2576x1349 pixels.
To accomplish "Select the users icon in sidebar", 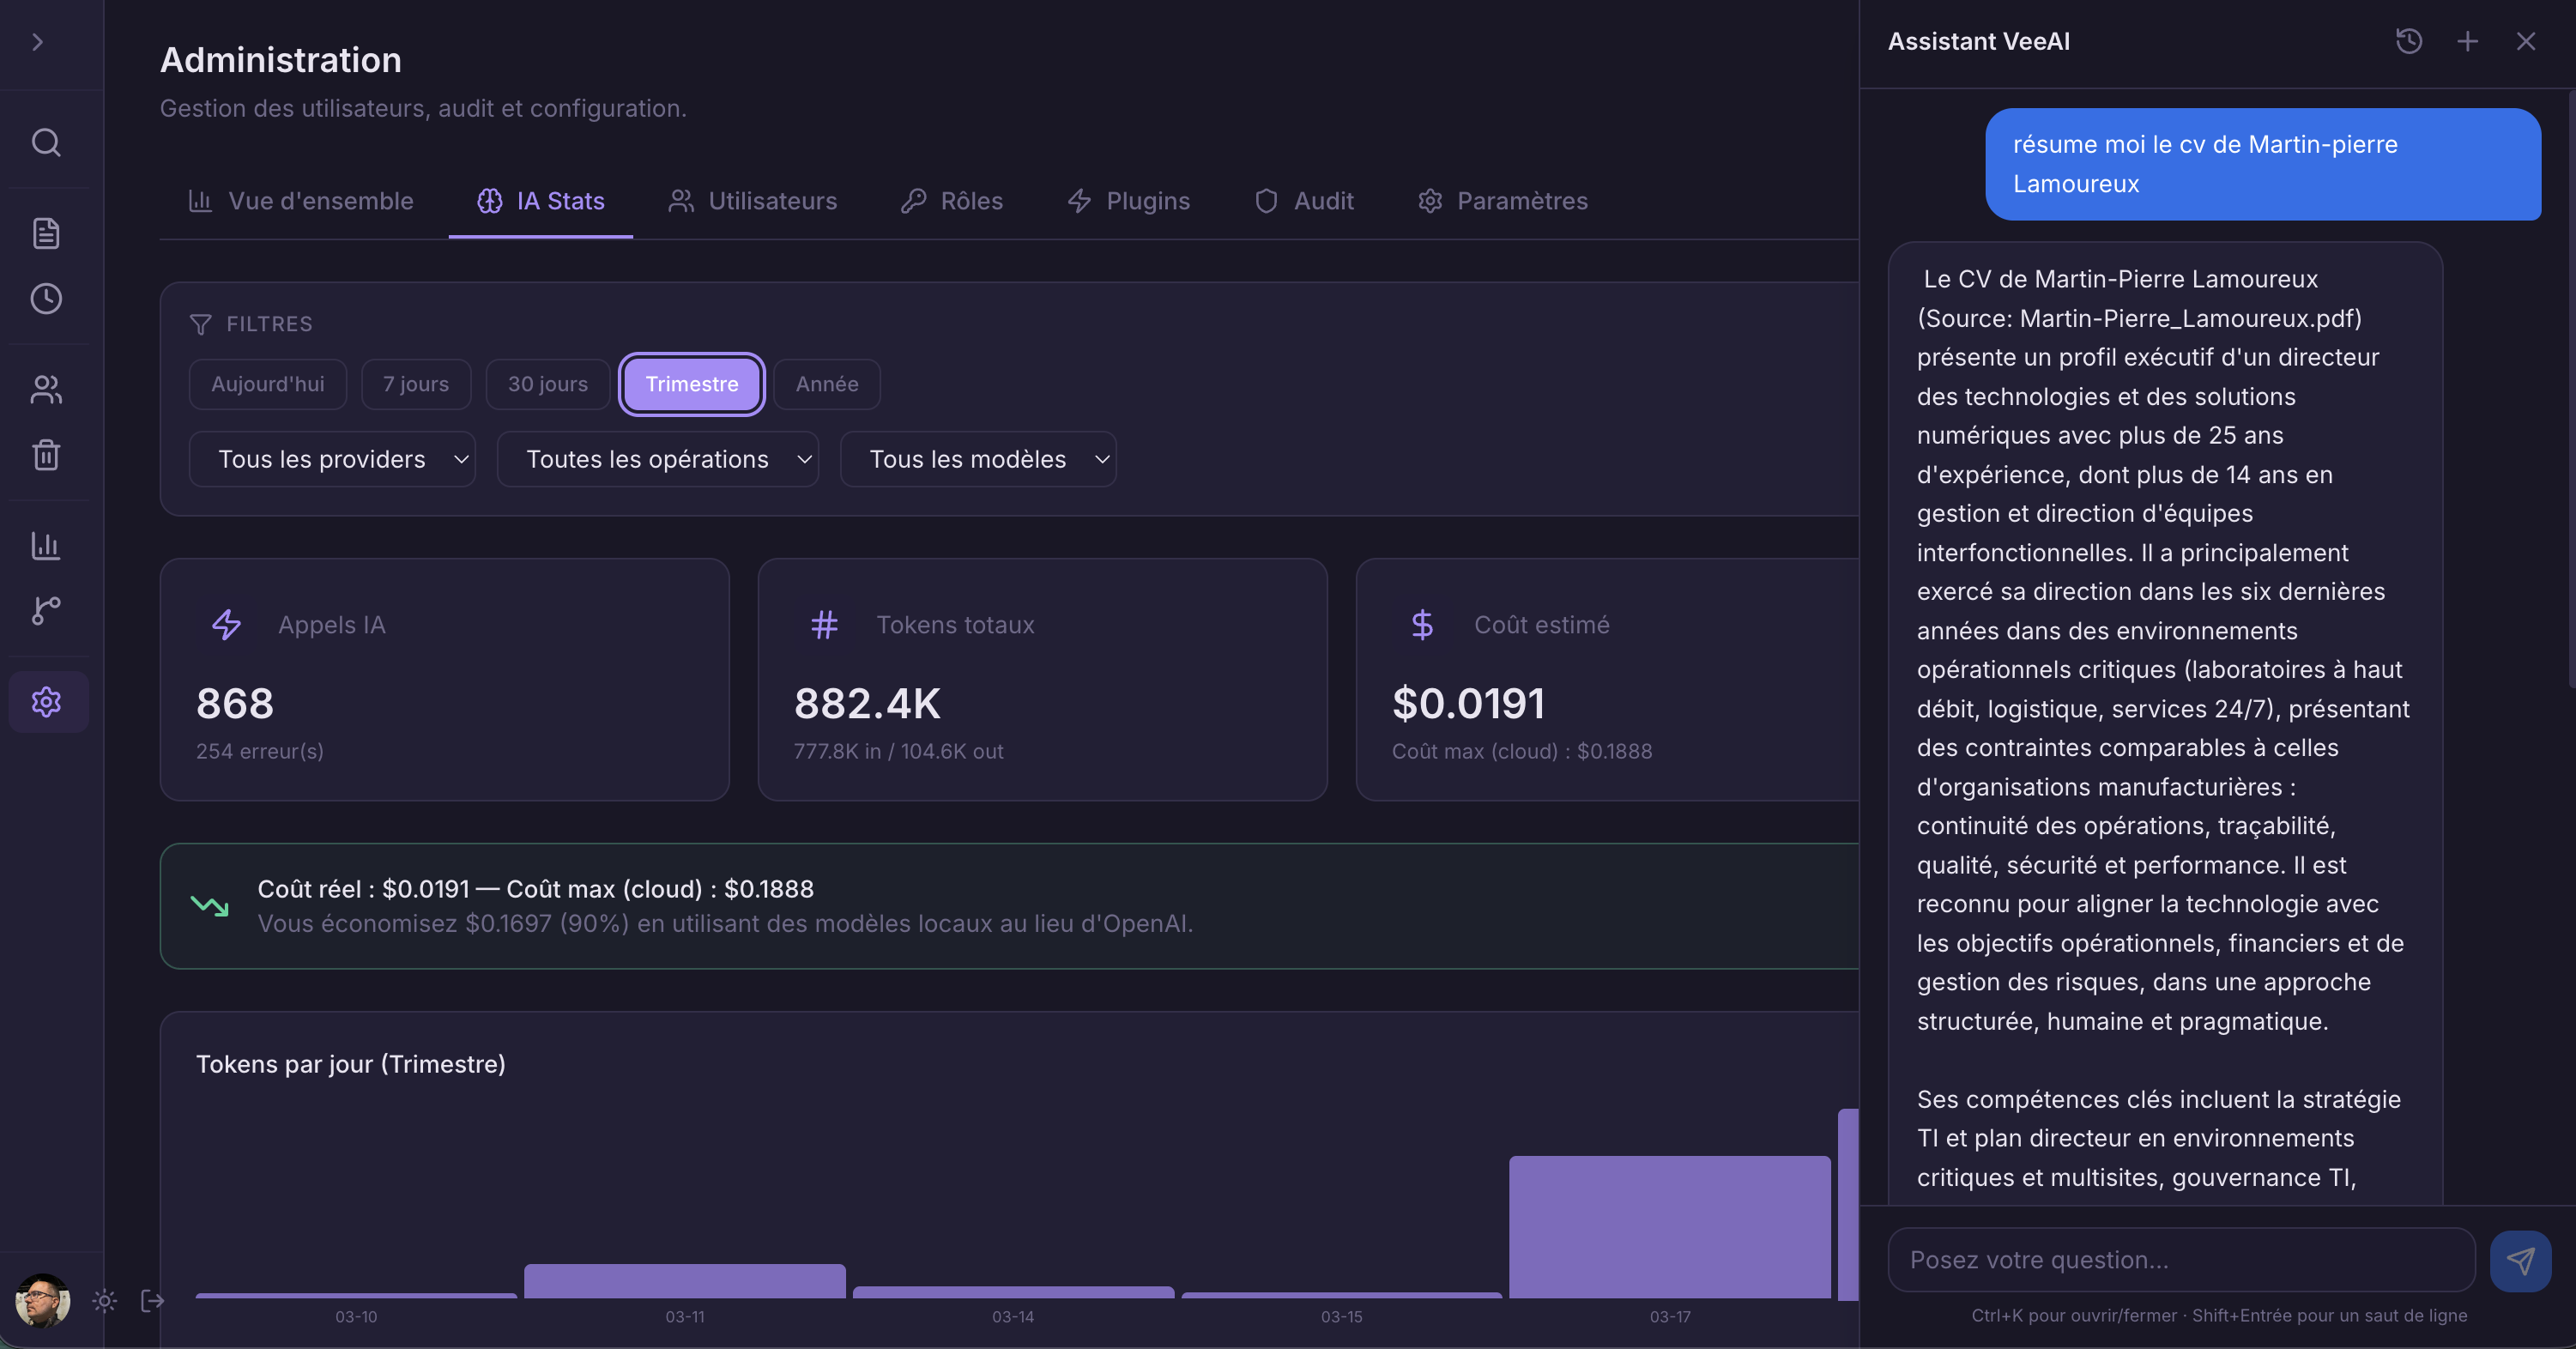I will 46,390.
